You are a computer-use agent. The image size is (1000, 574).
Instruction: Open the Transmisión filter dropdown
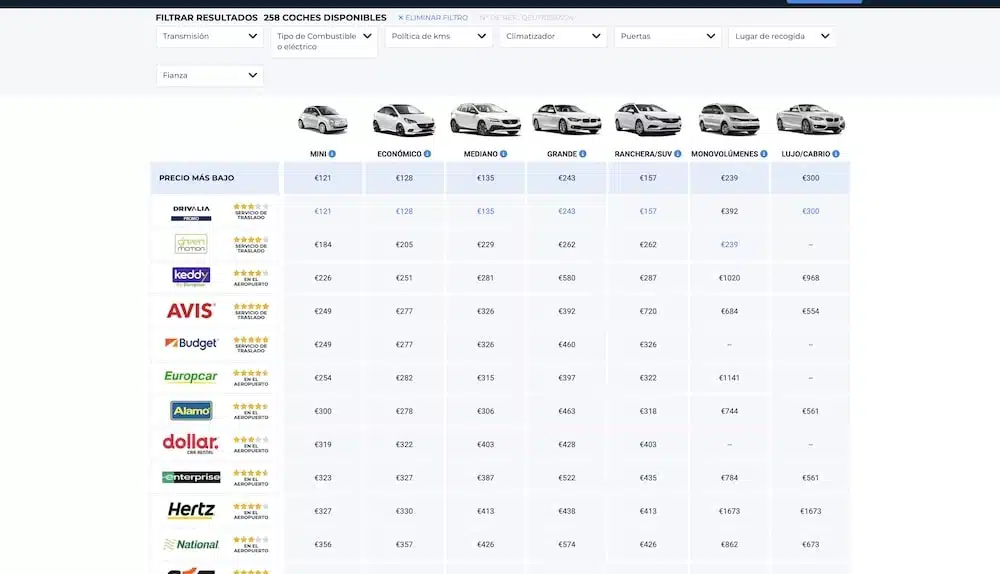tap(210, 36)
